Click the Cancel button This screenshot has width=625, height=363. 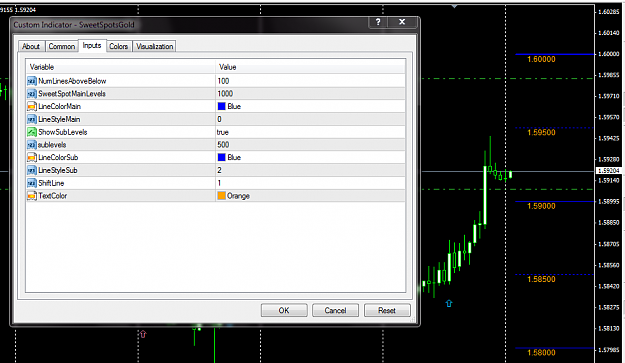pyautogui.click(x=335, y=310)
